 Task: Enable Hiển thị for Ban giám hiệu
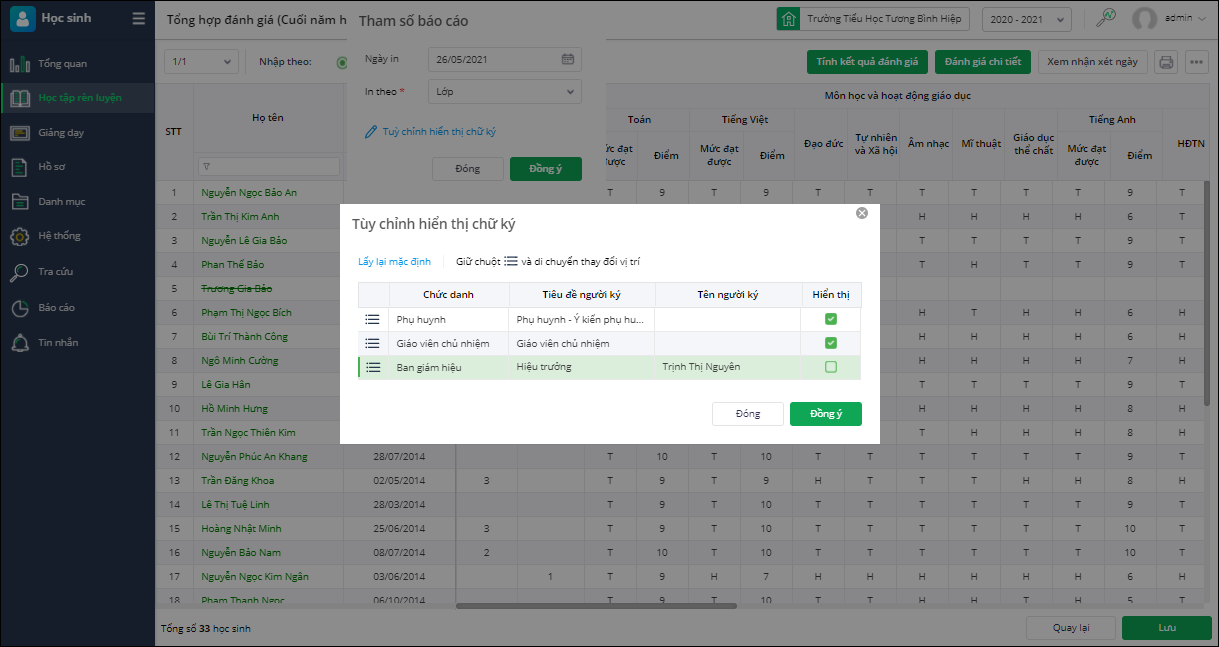click(831, 367)
